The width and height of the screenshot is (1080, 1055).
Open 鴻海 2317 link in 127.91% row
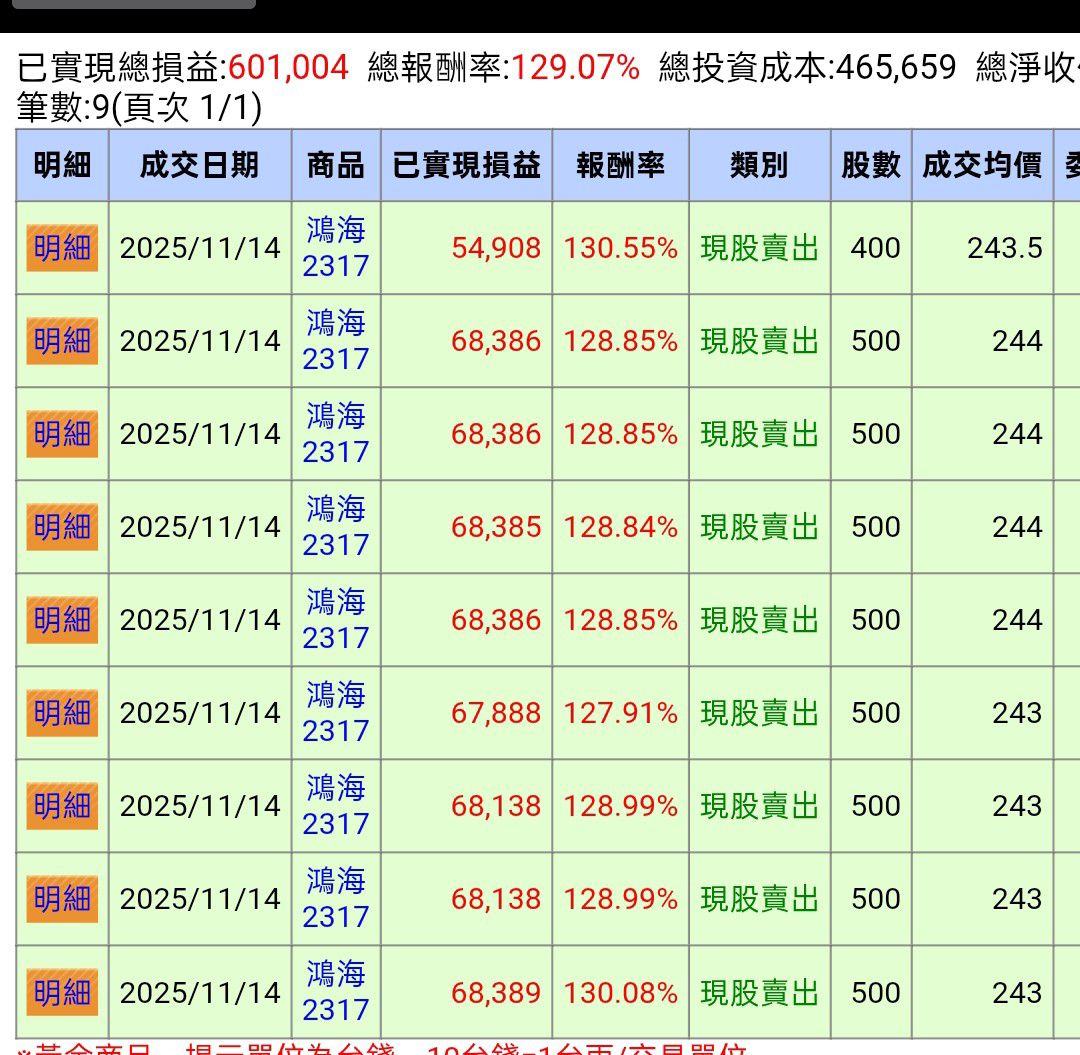click(x=336, y=713)
